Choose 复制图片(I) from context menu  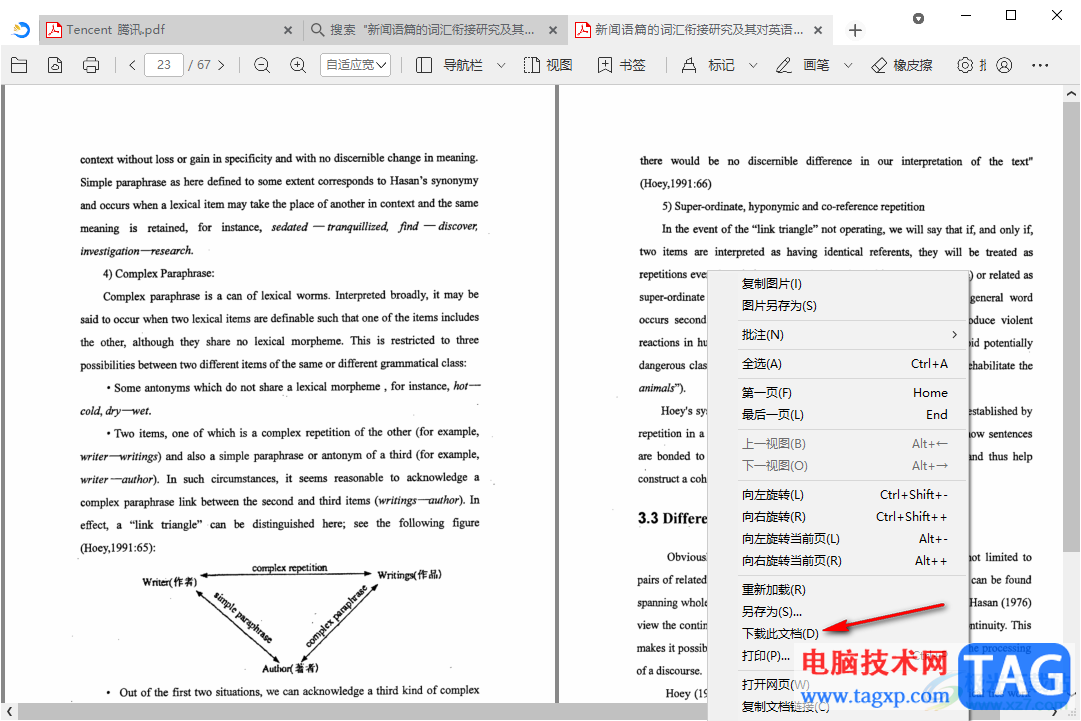839,283
